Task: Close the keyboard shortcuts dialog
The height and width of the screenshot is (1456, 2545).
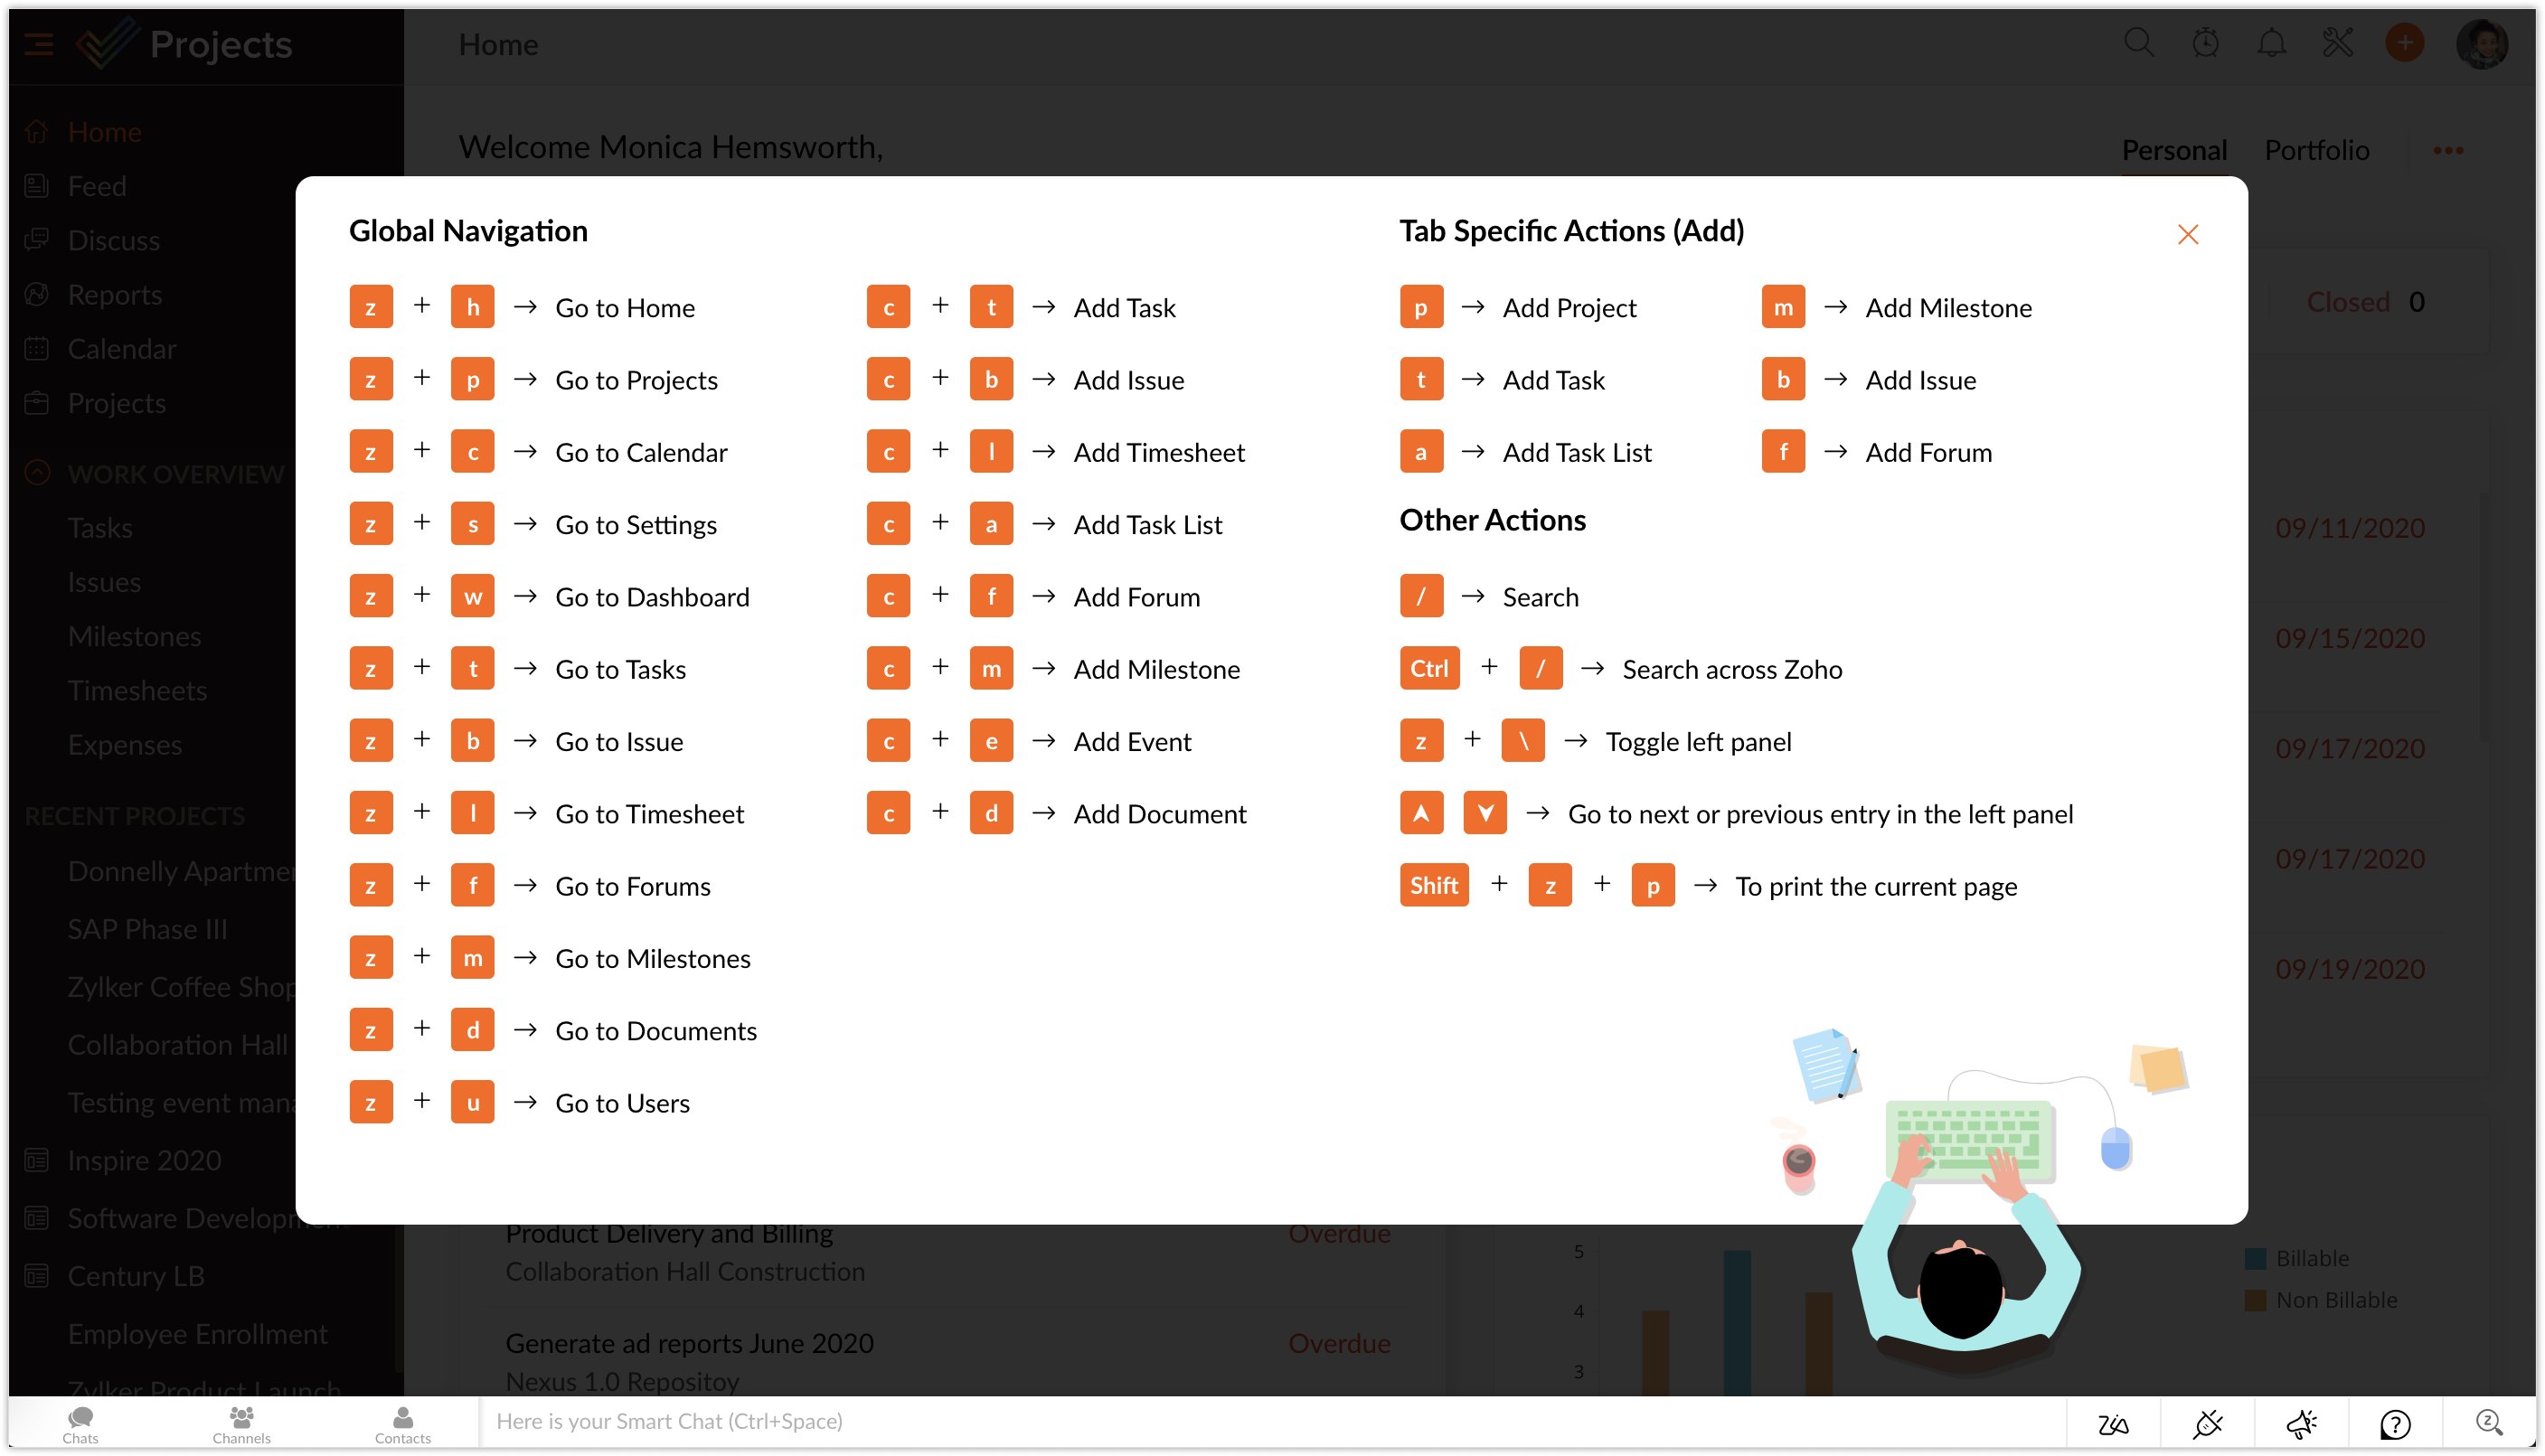Action: point(2187,234)
